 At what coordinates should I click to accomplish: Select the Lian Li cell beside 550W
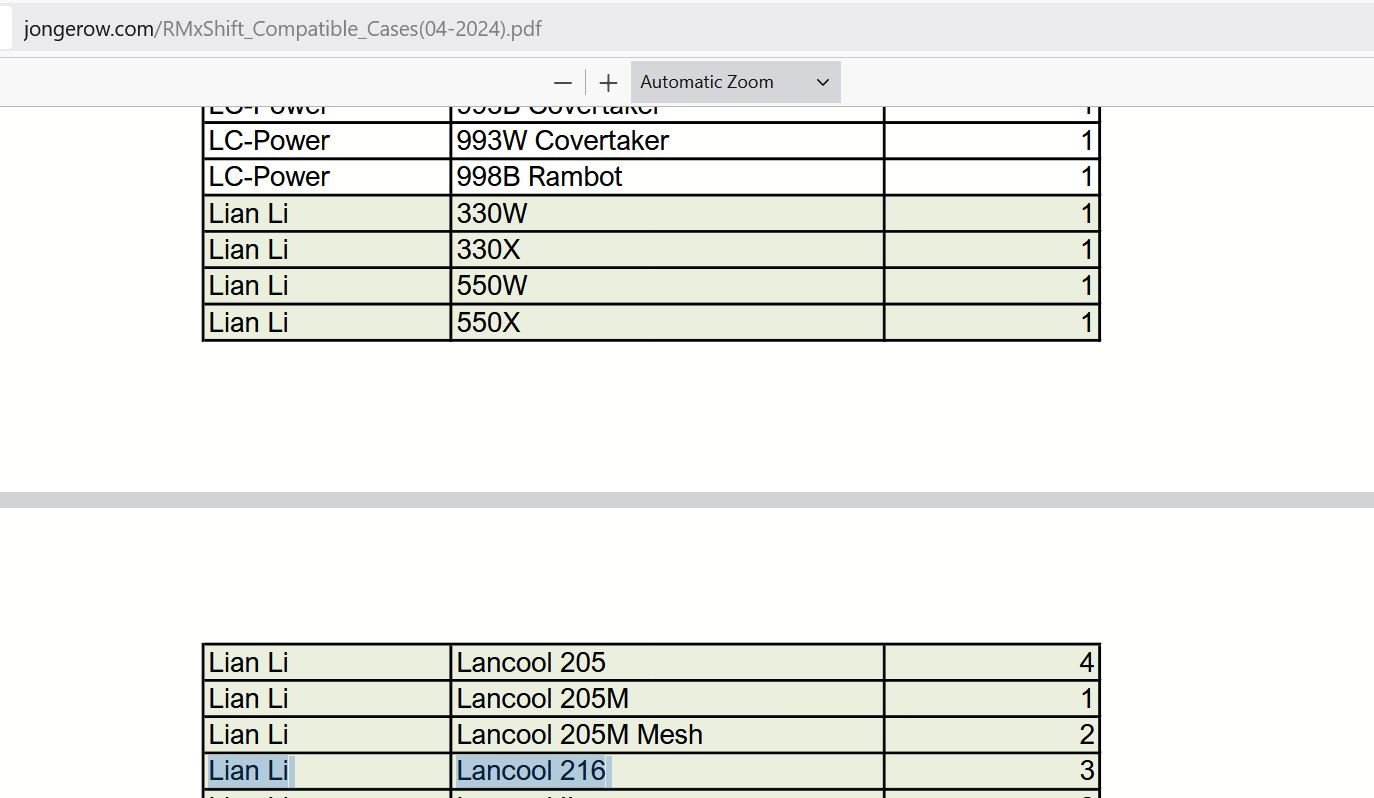pos(327,286)
